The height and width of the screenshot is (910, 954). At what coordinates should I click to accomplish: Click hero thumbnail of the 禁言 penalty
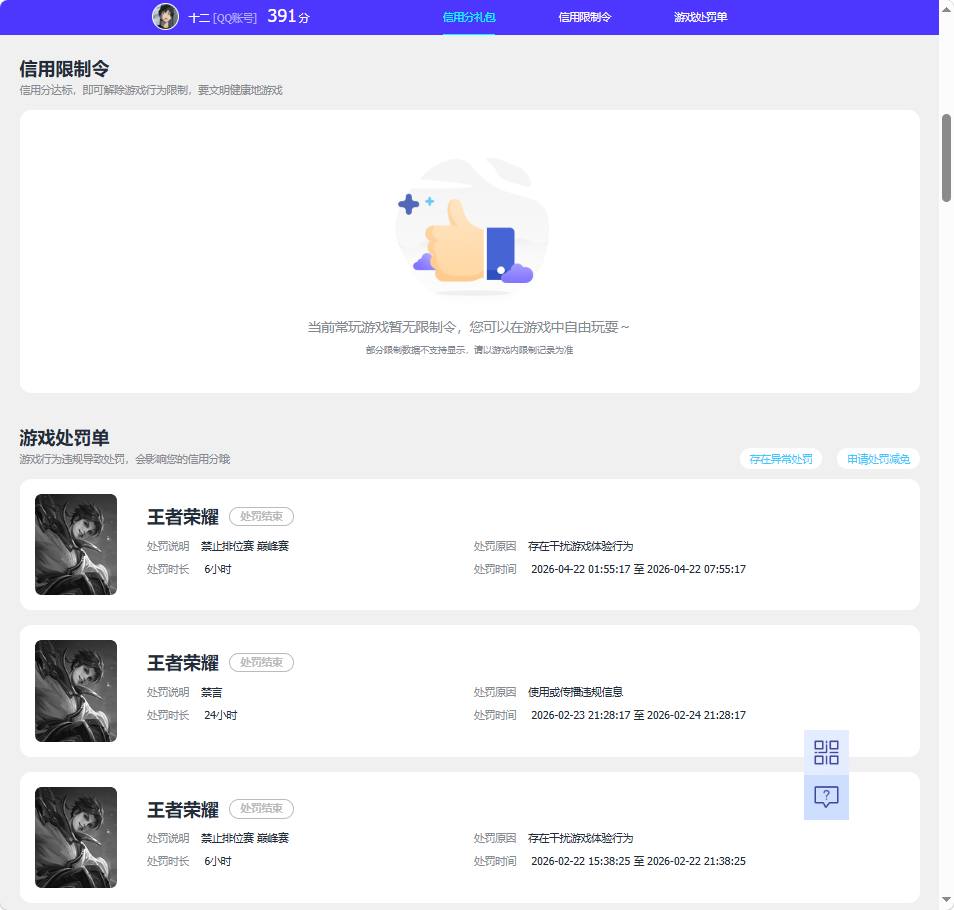76,690
